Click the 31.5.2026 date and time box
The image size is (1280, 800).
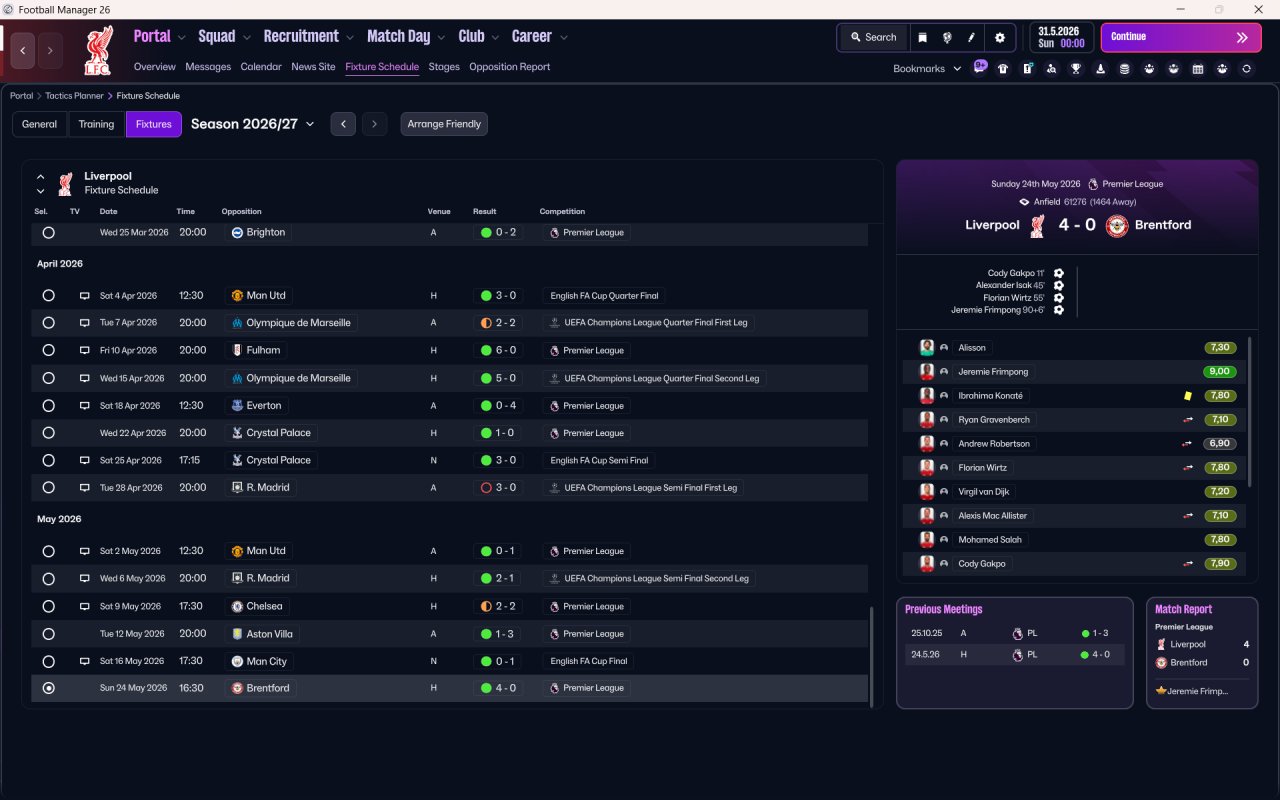click(1061, 37)
